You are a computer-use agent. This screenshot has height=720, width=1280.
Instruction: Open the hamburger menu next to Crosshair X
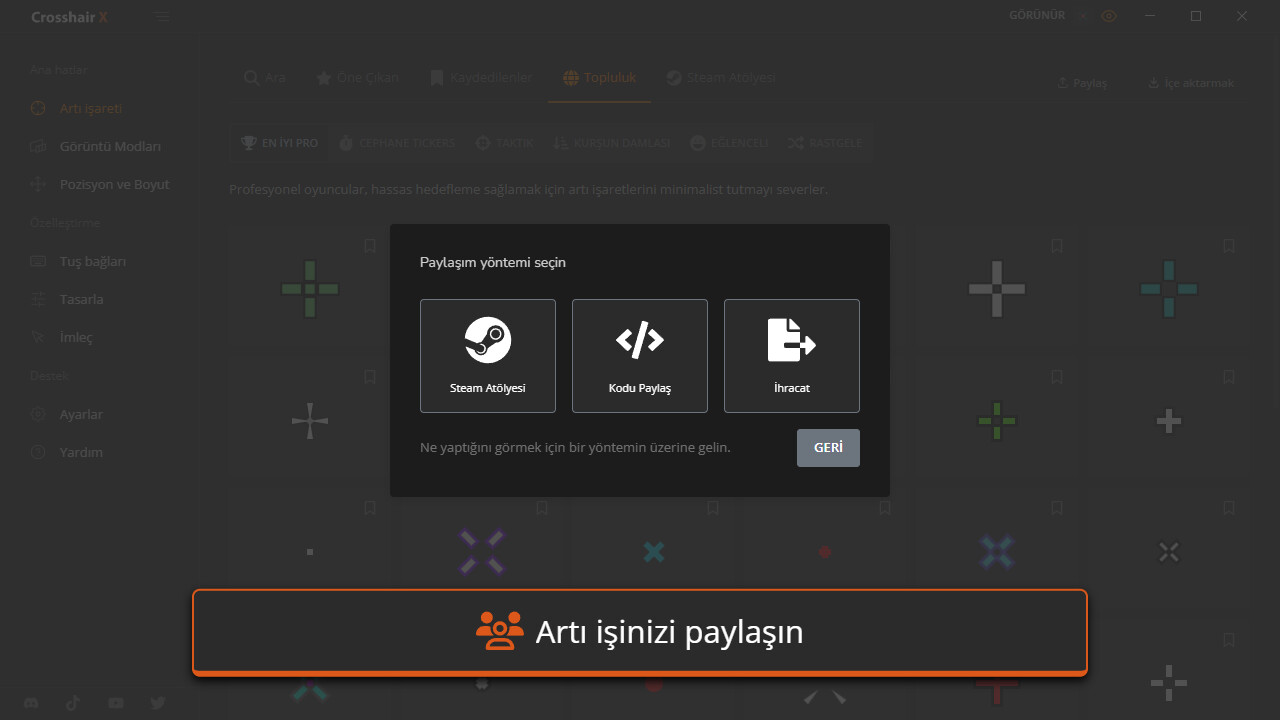(162, 17)
